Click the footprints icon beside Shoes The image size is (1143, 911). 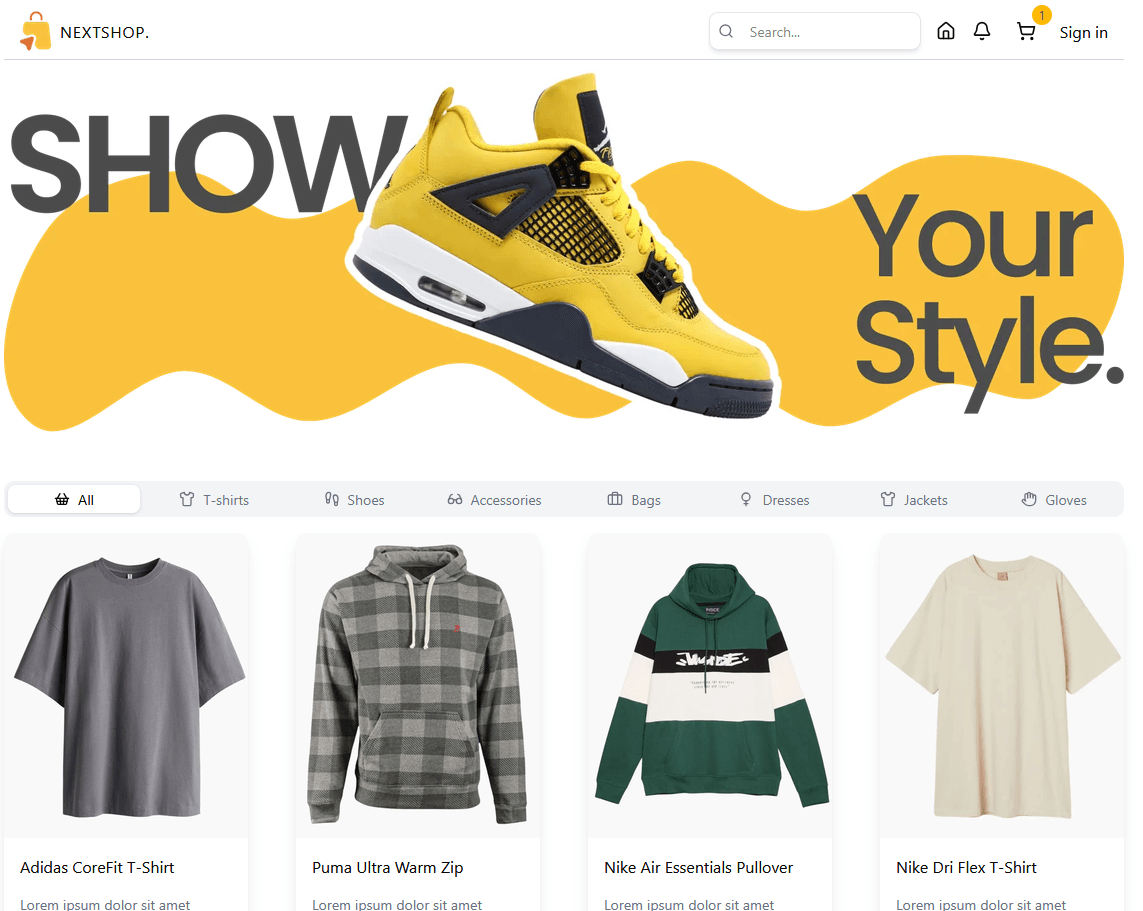(332, 499)
